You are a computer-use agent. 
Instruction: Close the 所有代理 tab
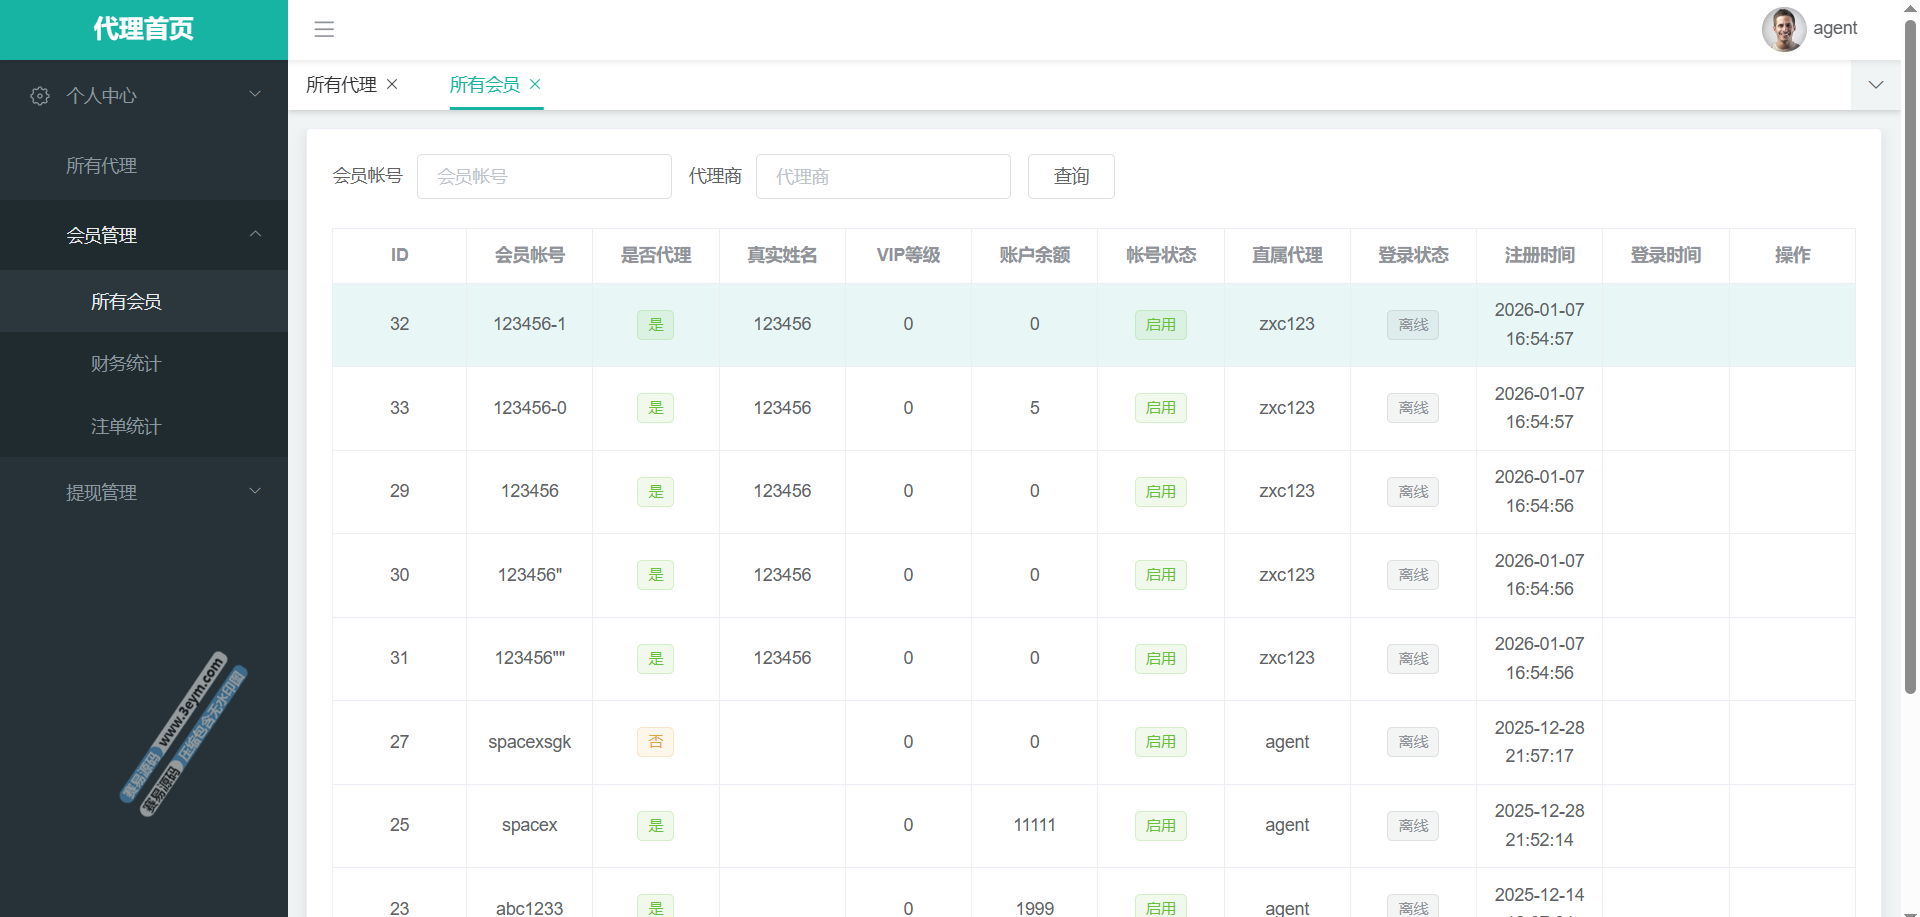[x=392, y=84]
